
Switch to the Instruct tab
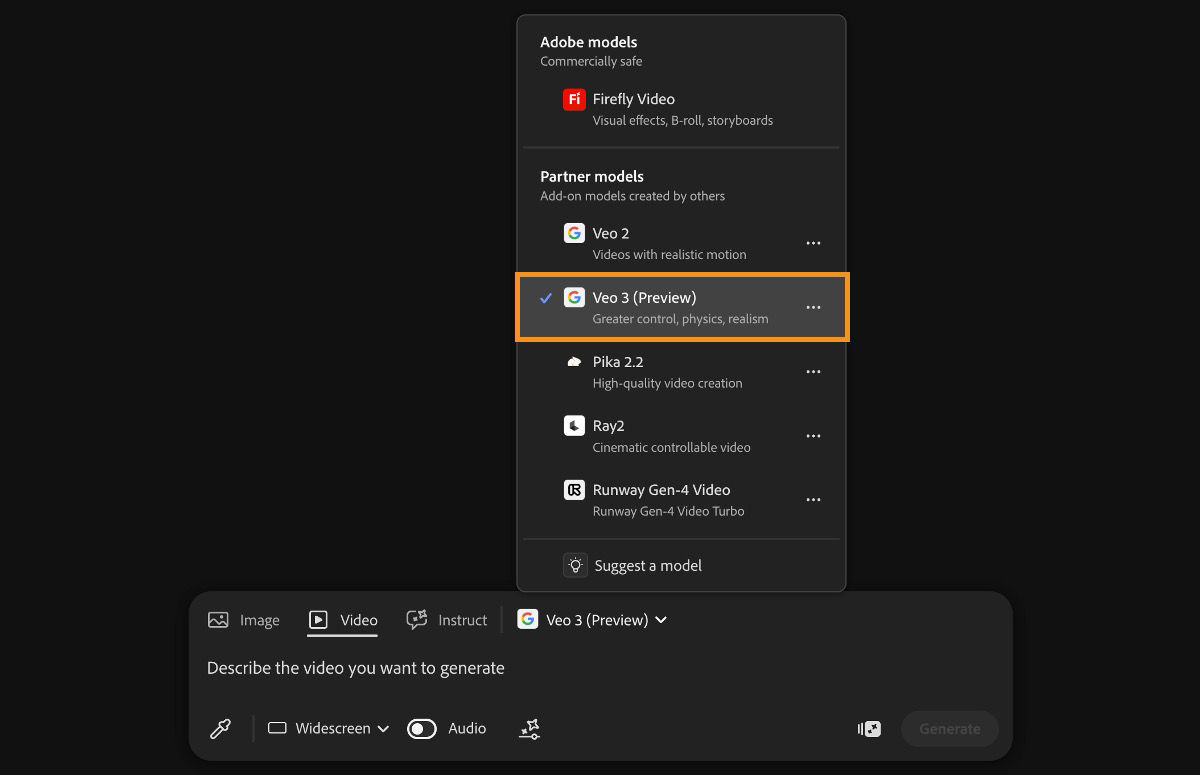(446, 620)
